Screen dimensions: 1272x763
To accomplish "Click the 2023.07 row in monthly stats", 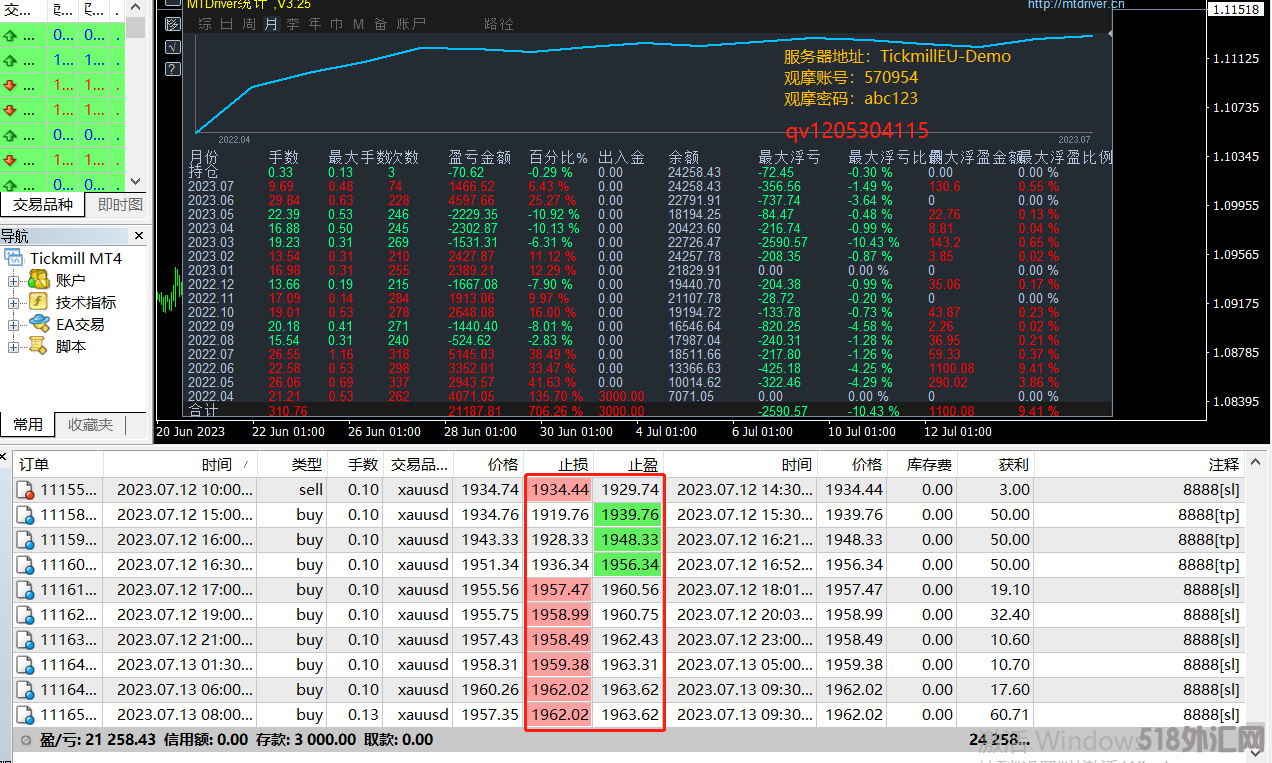I will (650, 186).
